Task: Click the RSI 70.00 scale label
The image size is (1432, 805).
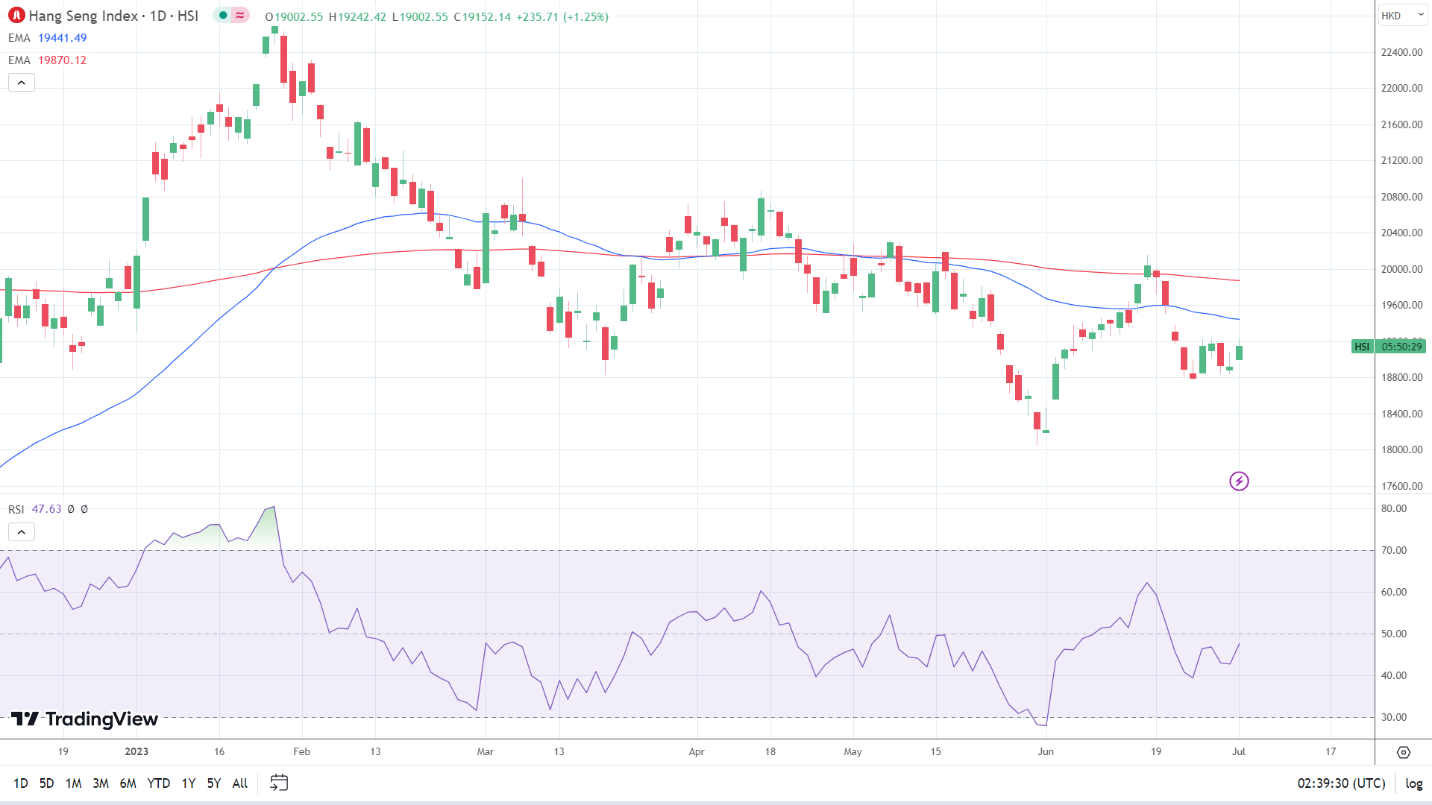Action: [x=1395, y=550]
